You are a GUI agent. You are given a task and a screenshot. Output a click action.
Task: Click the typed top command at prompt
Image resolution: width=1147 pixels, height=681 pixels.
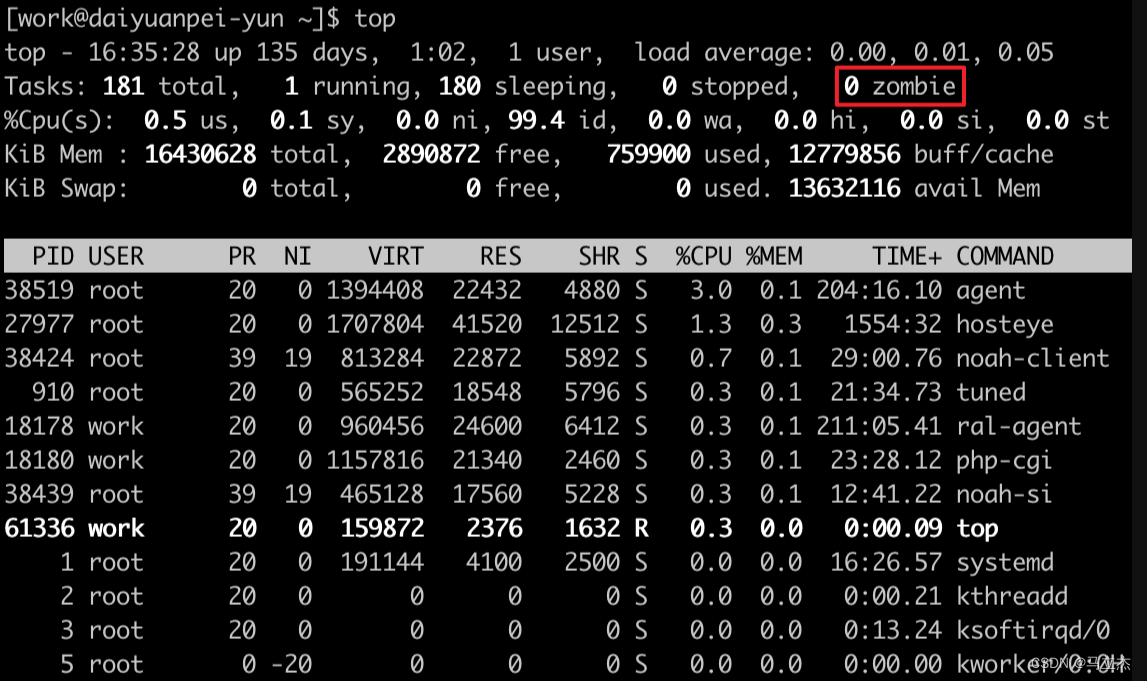[x=375, y=19]
